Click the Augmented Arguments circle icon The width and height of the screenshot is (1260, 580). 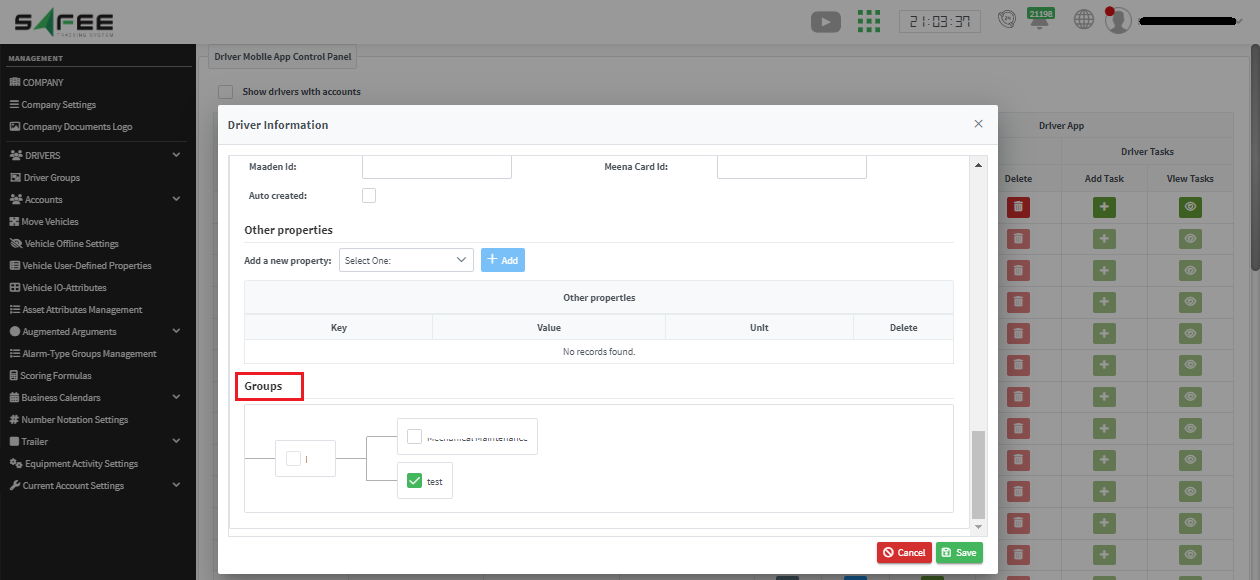(14, 332)
